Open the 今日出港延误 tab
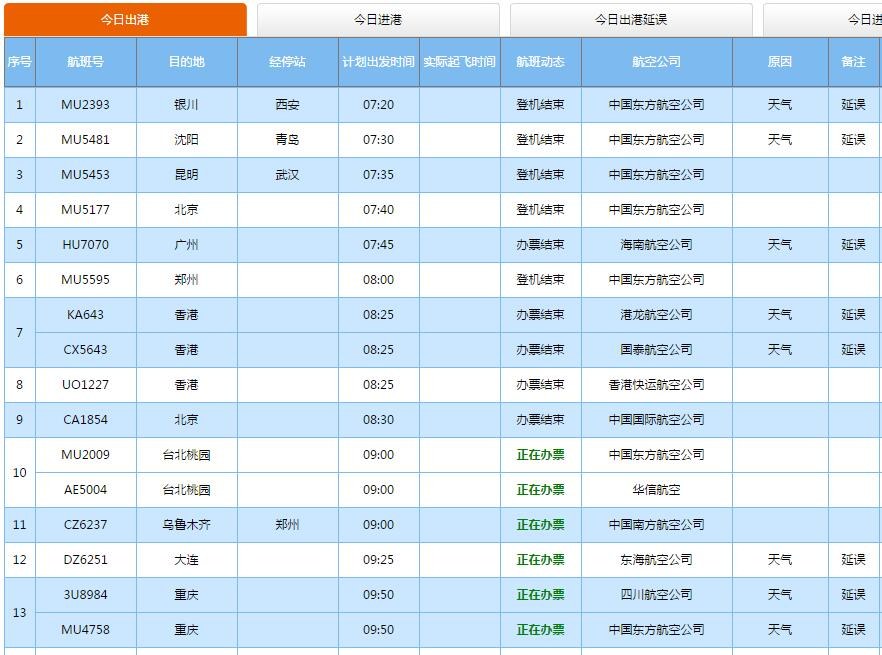The height and width of the screenshot is (655, 882). tap(631, 20)
